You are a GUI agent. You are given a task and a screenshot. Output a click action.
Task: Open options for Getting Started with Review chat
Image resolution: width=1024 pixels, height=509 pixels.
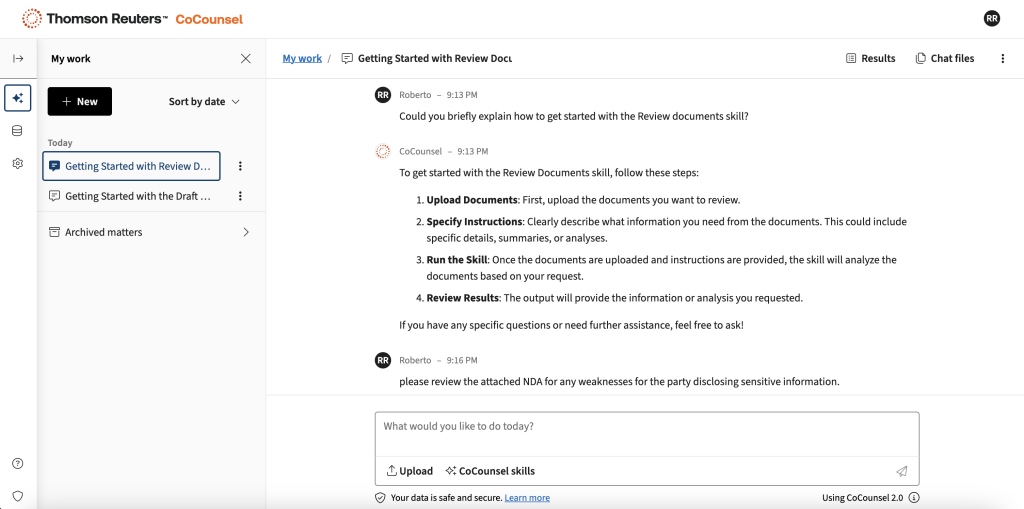pos(240,166)
